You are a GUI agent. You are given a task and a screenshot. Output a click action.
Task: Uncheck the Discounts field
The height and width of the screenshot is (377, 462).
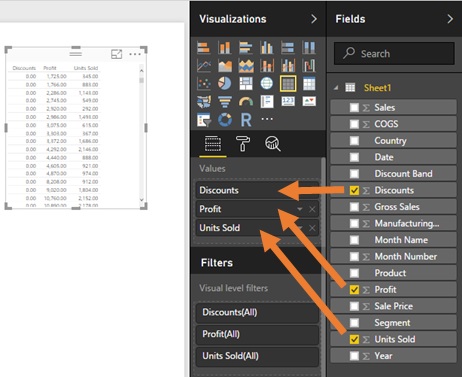354,190
